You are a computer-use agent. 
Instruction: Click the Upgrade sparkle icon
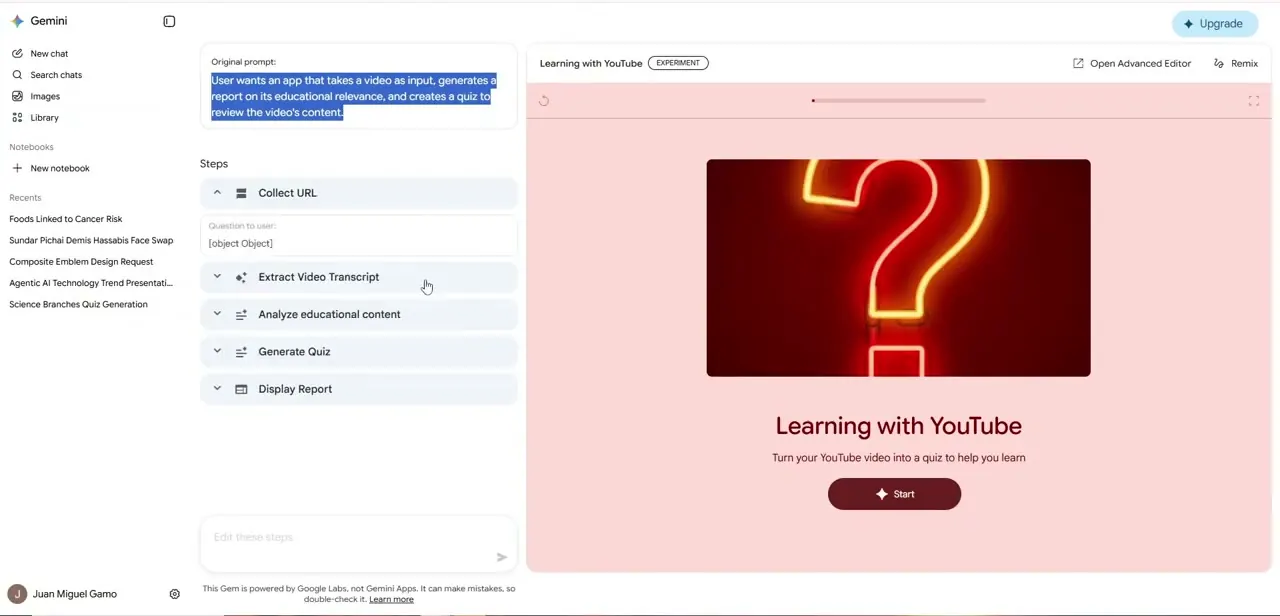pyautogui.click(x=1188, y=24)
